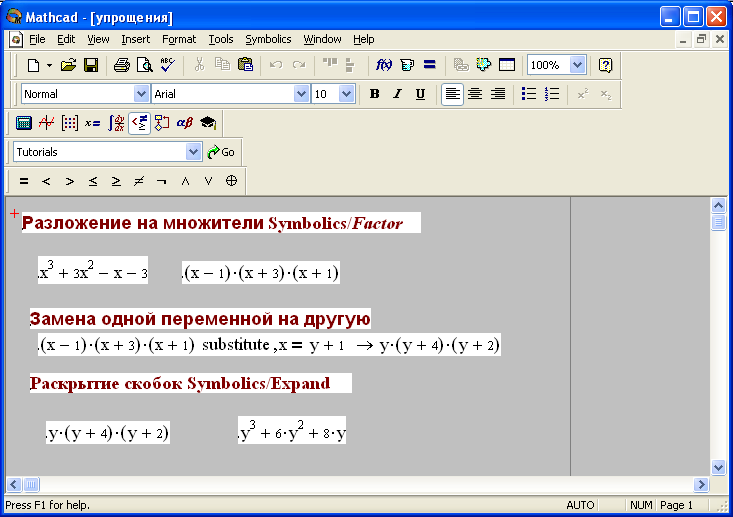The width and height of the screenshot is (733, 517).
Task: Select Center alignment button
Action: click(x=475, y=94)
